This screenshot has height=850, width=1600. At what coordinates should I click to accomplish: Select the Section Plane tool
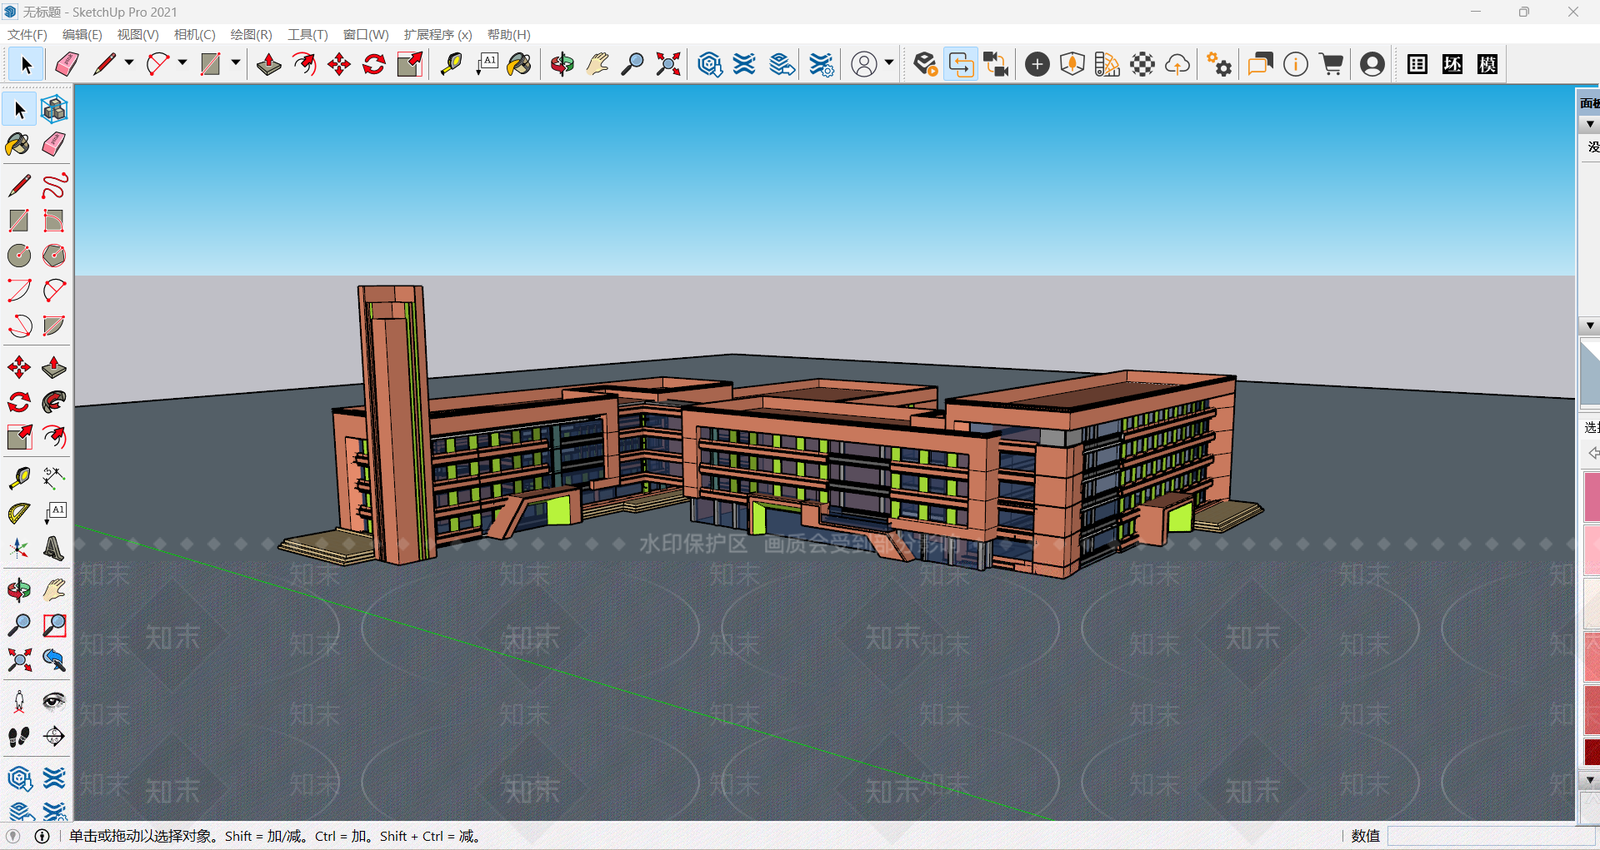click(54, 737)
